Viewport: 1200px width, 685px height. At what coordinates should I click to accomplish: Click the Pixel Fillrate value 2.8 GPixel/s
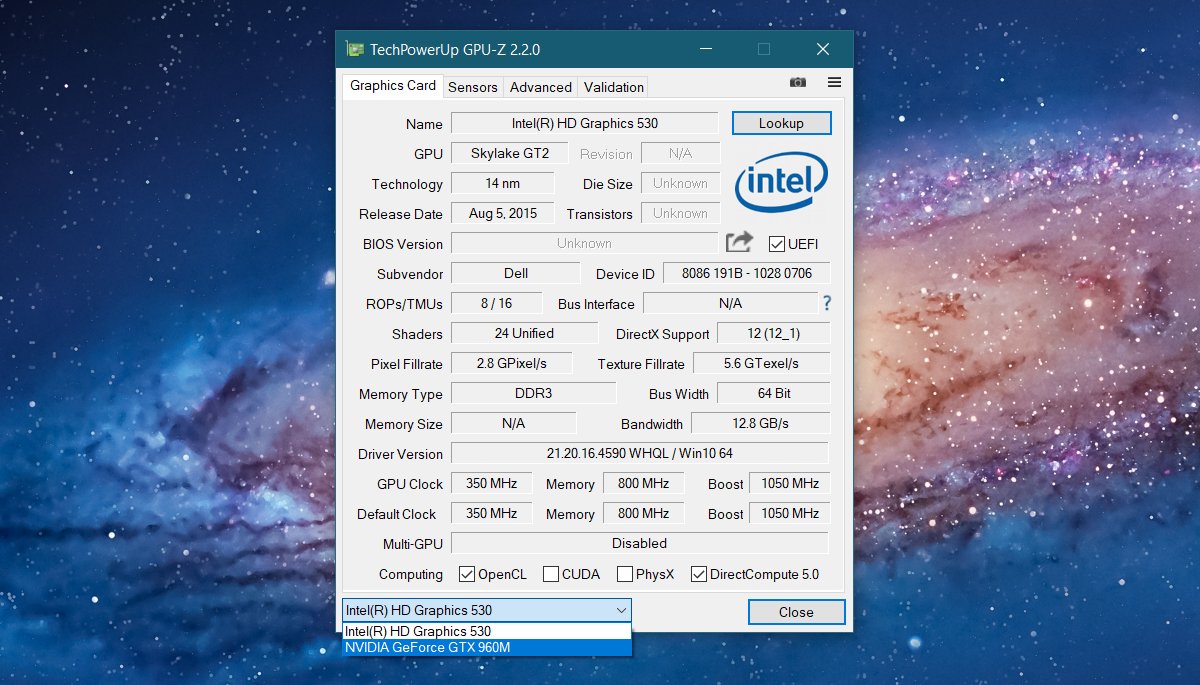point(512,363)
